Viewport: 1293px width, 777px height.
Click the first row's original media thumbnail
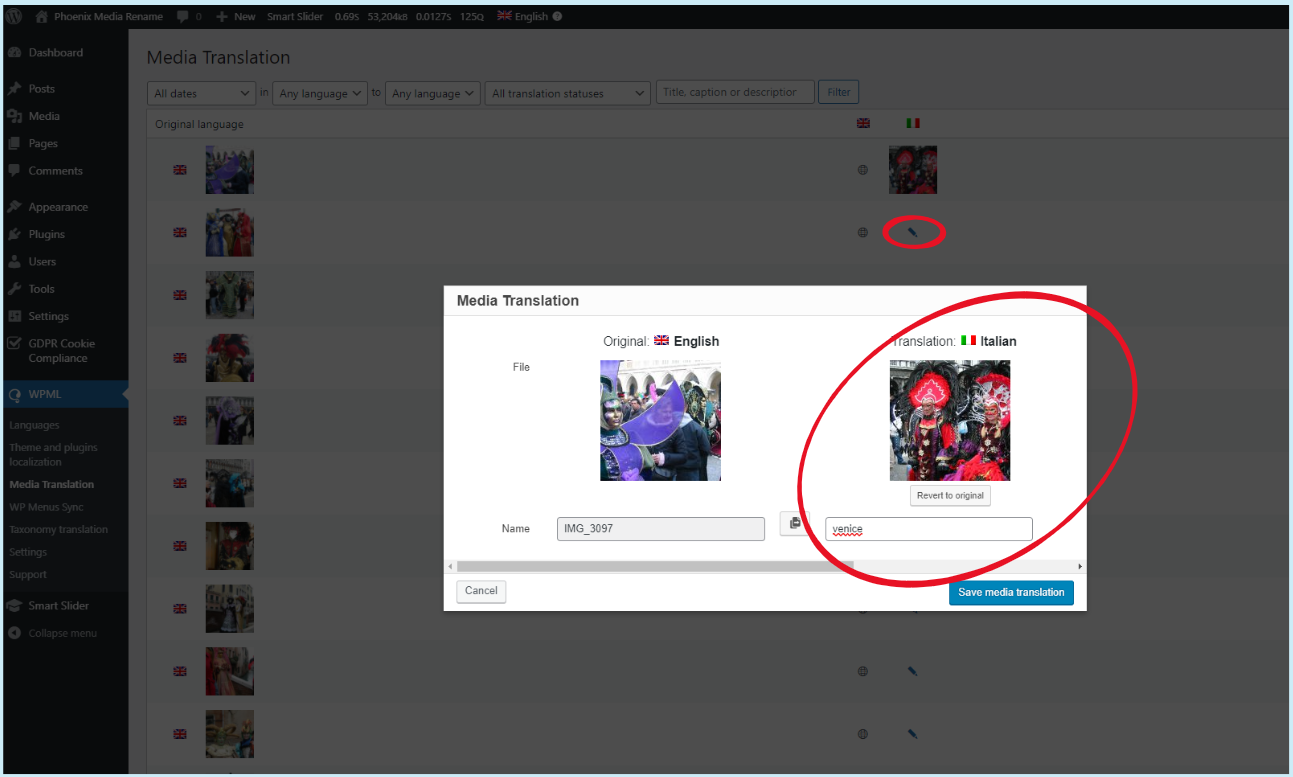pyautogui.click(x=229, y=170)
